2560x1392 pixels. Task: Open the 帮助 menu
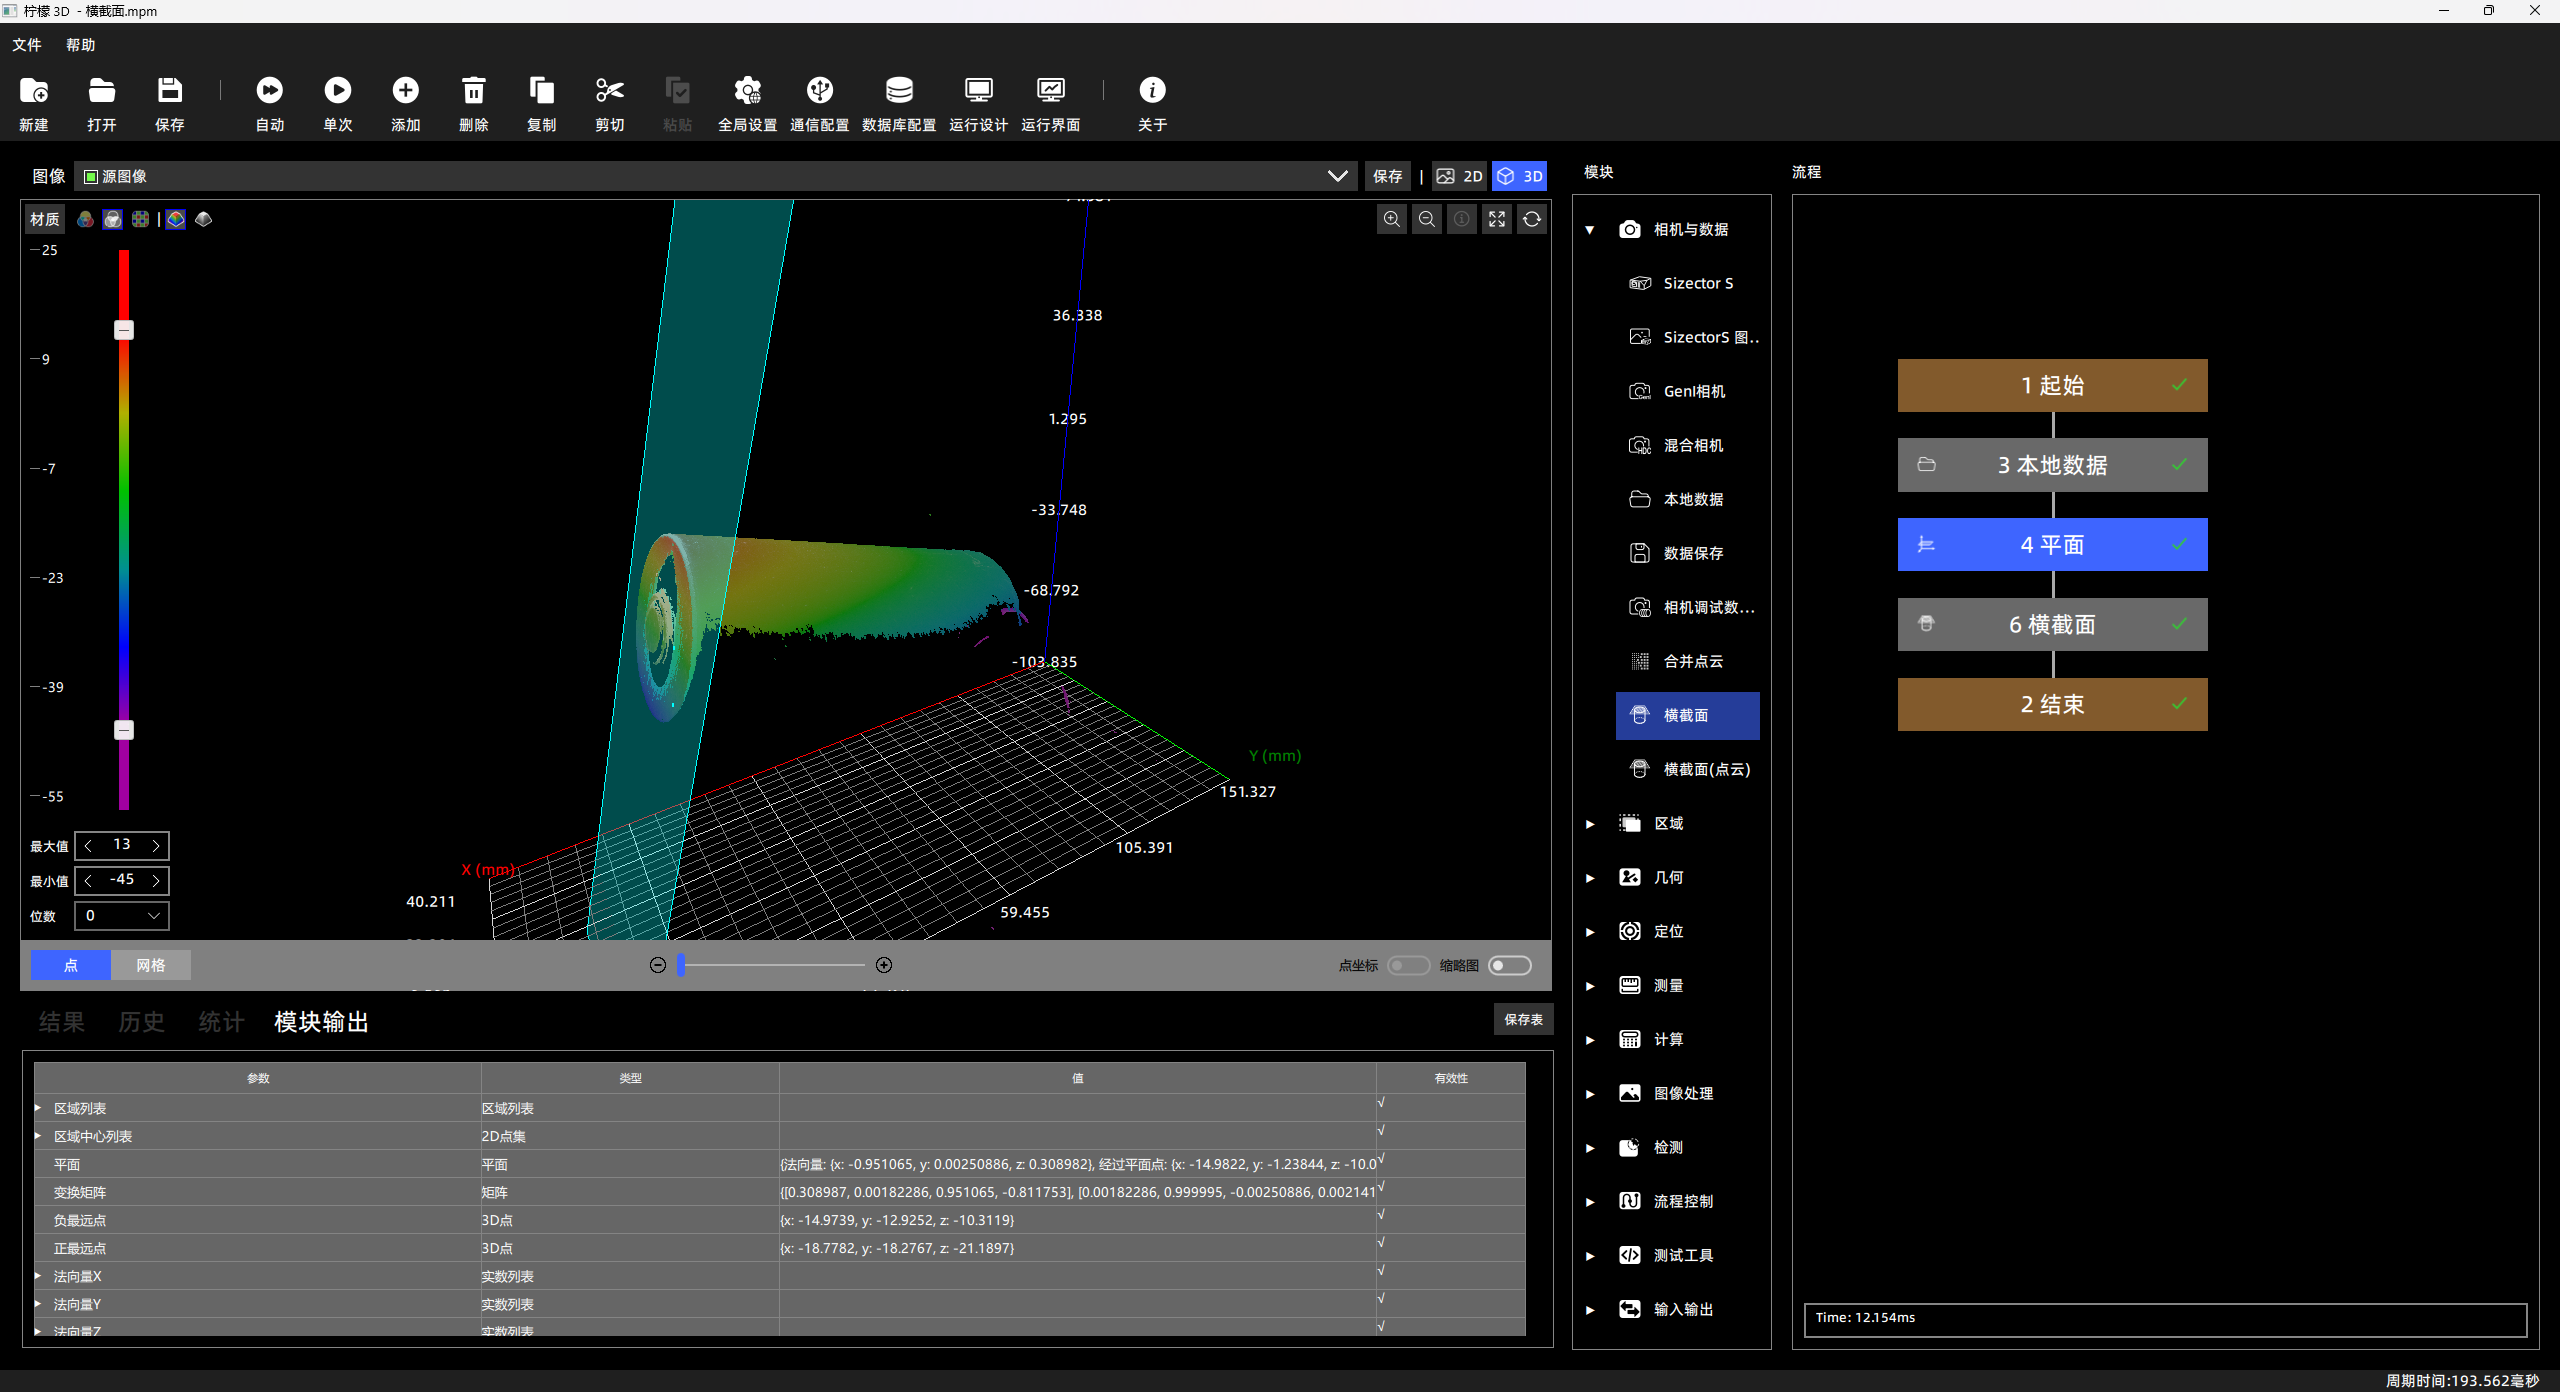(81, 45)
